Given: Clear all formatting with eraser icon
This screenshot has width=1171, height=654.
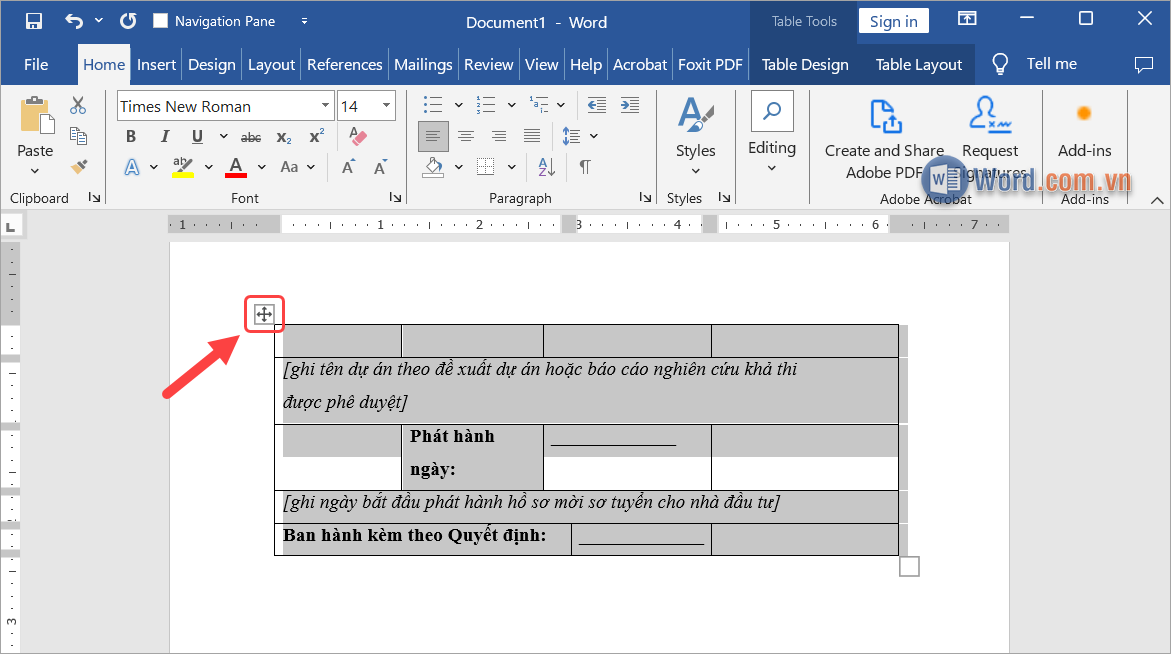Looking at the screenshot, I should (x=356, y=137).
